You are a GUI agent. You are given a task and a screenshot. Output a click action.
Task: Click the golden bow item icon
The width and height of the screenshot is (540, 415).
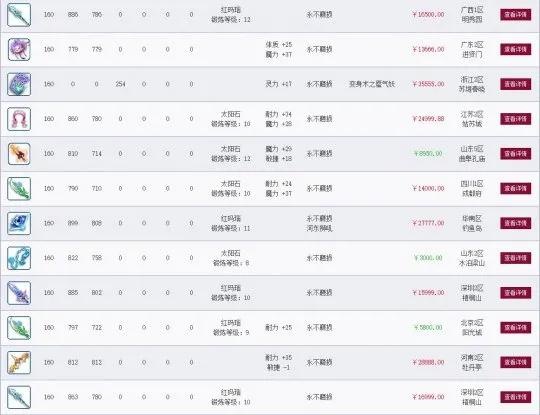(19, 362)
